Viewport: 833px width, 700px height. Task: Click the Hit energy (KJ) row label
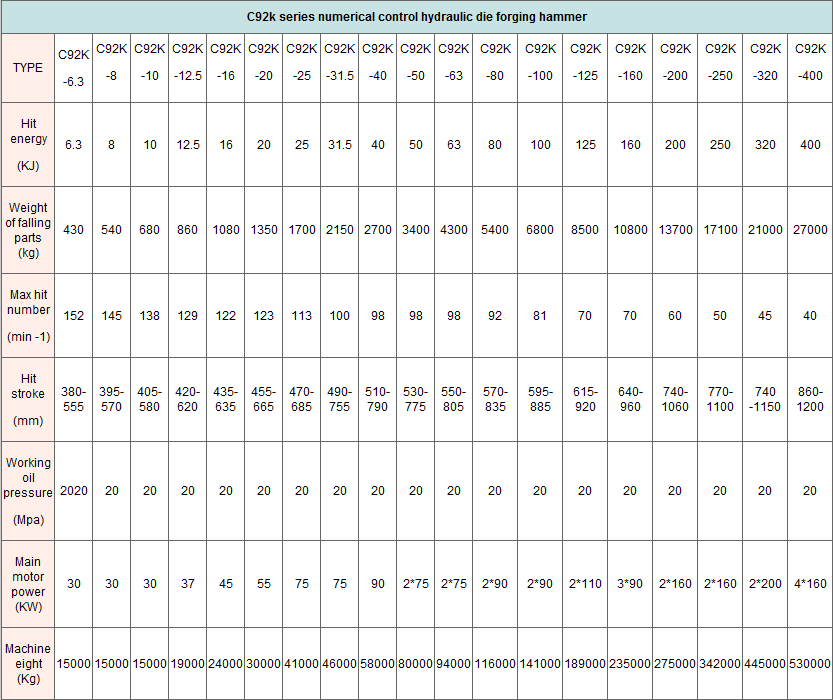[x=28, y=144]
